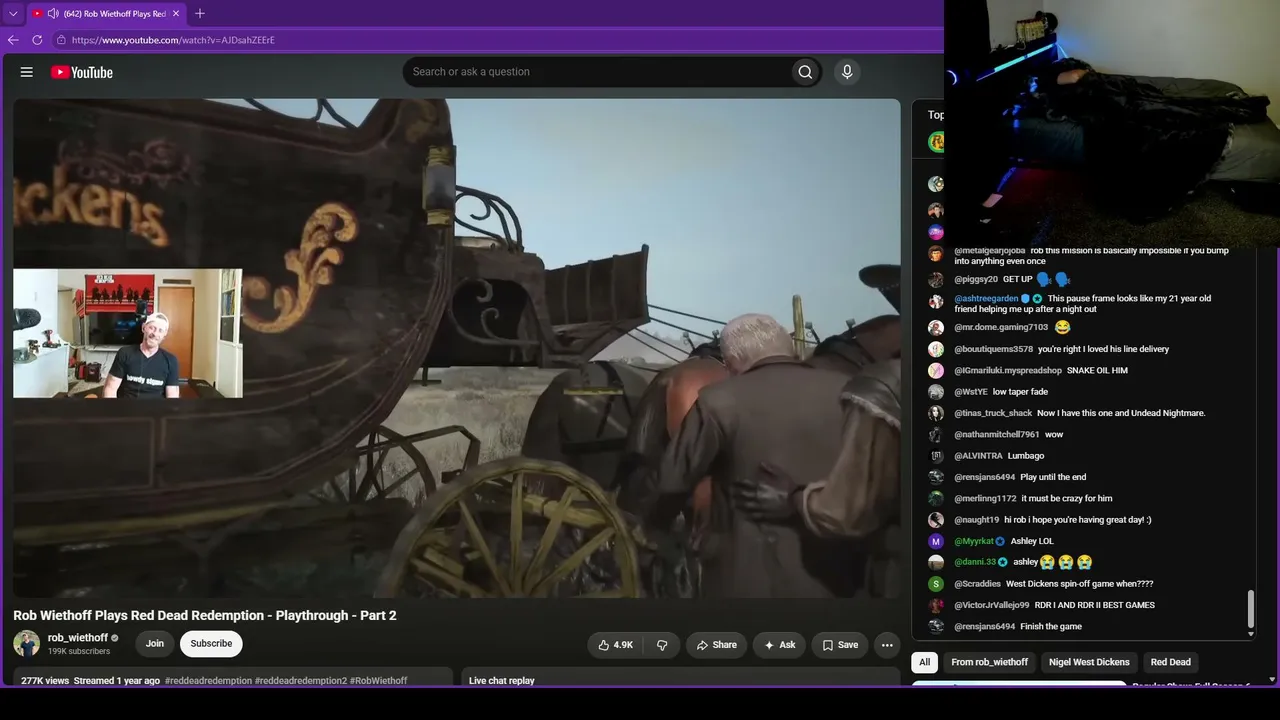Screen dimensions: 1280x720
Task: Open @IGmariluki.myspreadshop's chat avatar
Action: (x=936, y=371)
